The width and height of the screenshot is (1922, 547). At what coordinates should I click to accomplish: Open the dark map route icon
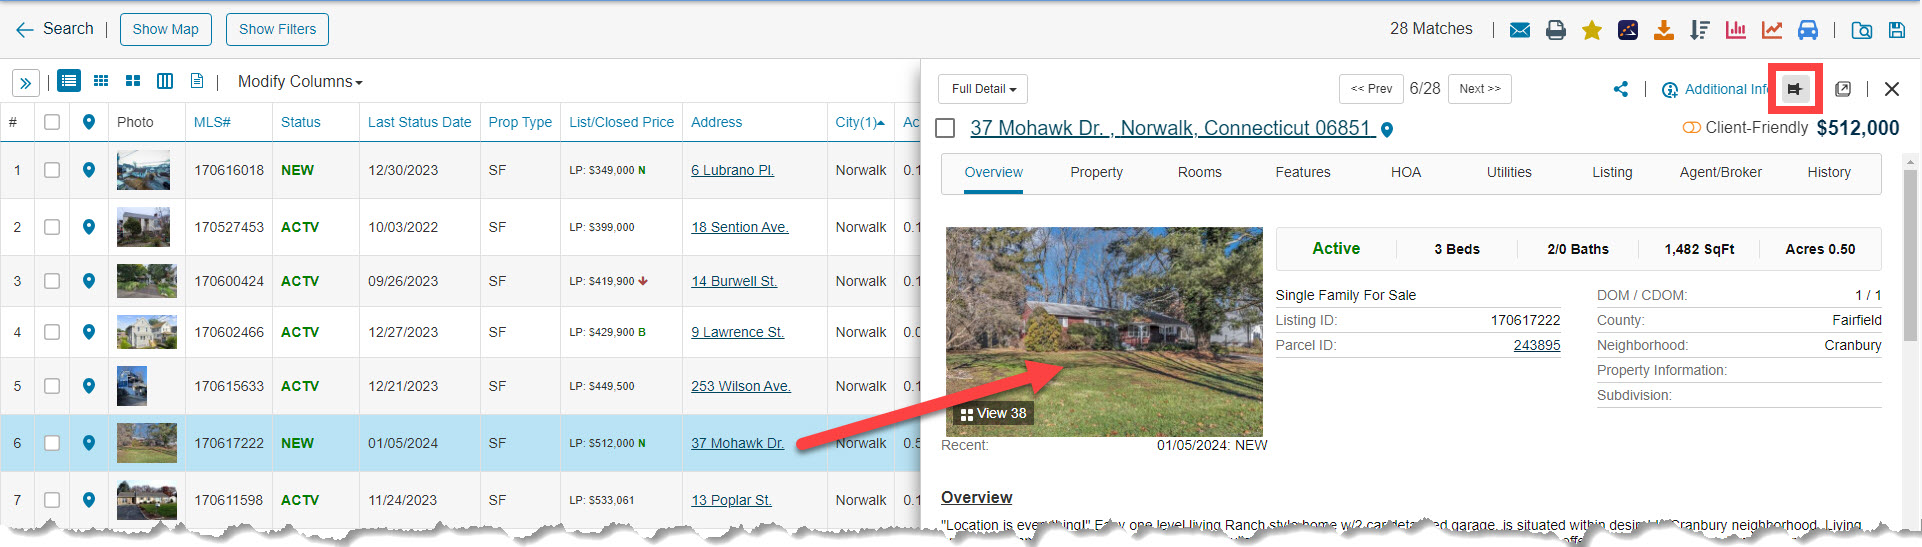tap(1628, 30)
